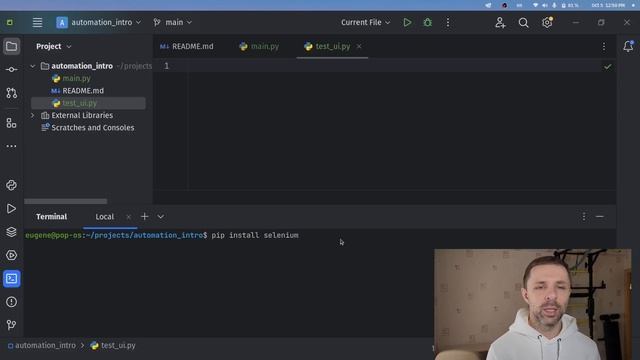This screenshot has width=640, height=360.
Task: Open the main branch dropdown
Action: coord(173,22)
